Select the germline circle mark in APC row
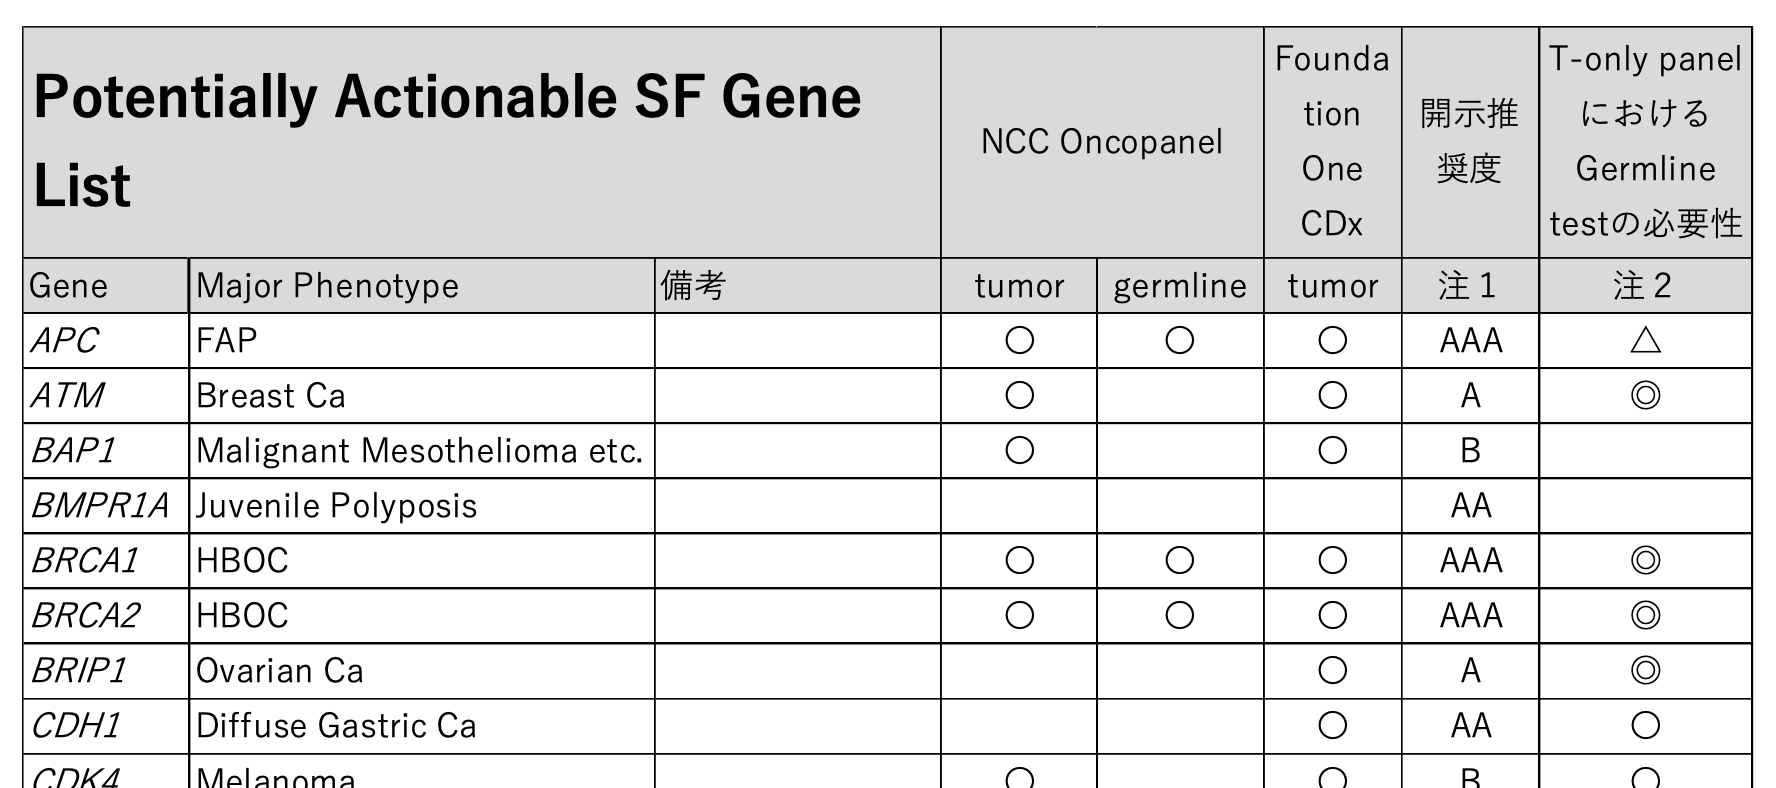This screenshot has width=1776, height=788. pos(1179,341)
